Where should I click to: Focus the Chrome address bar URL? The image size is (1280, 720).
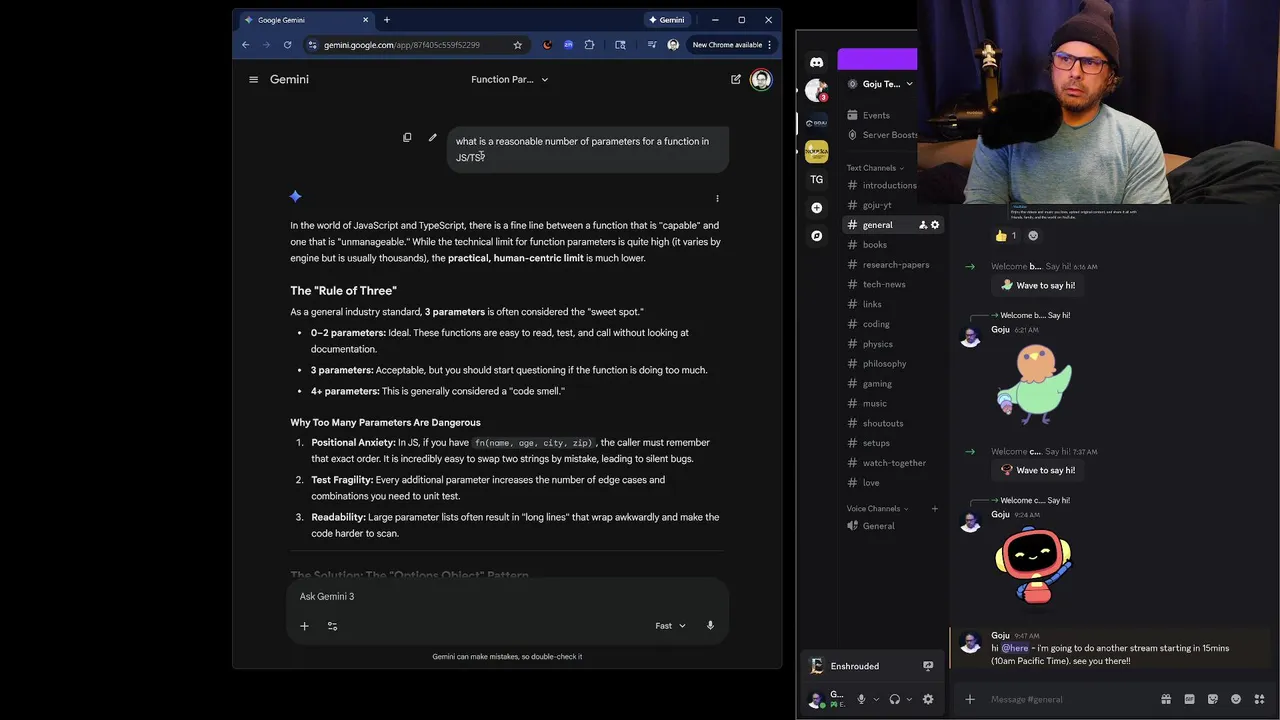[x=402, y=45]
